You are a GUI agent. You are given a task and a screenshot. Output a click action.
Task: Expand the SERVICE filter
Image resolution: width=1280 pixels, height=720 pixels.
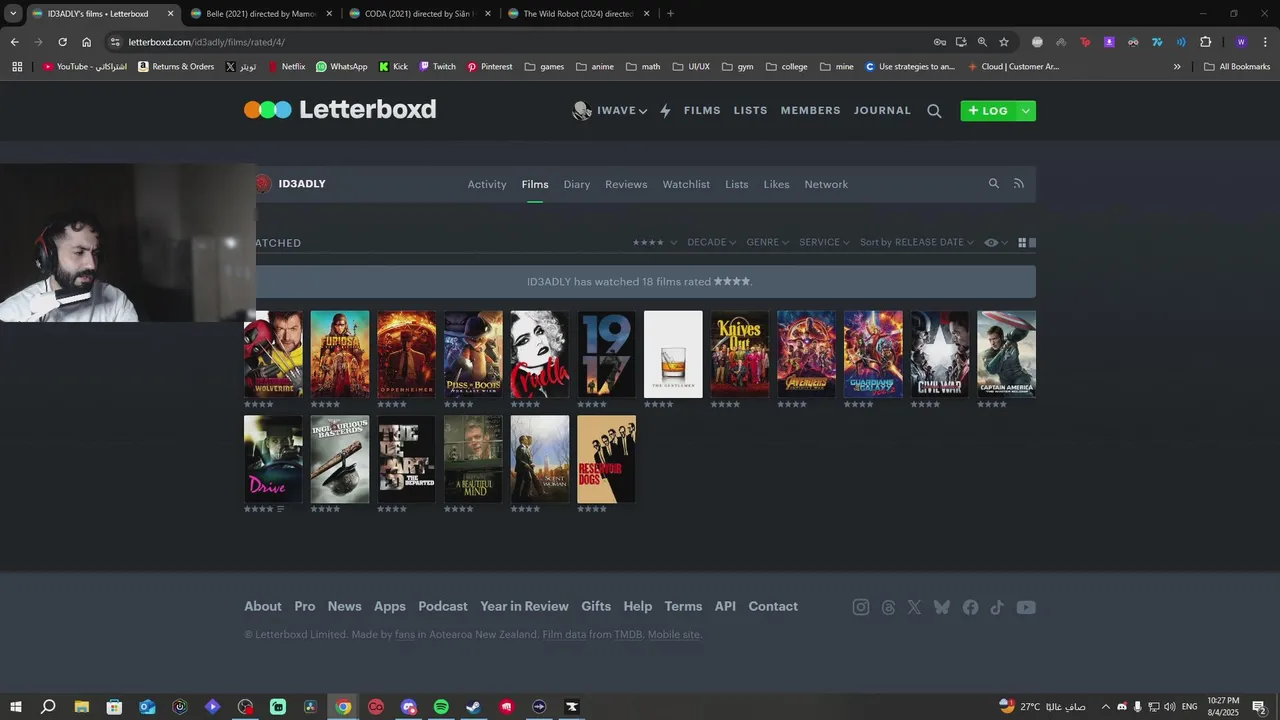coord(824,243)
